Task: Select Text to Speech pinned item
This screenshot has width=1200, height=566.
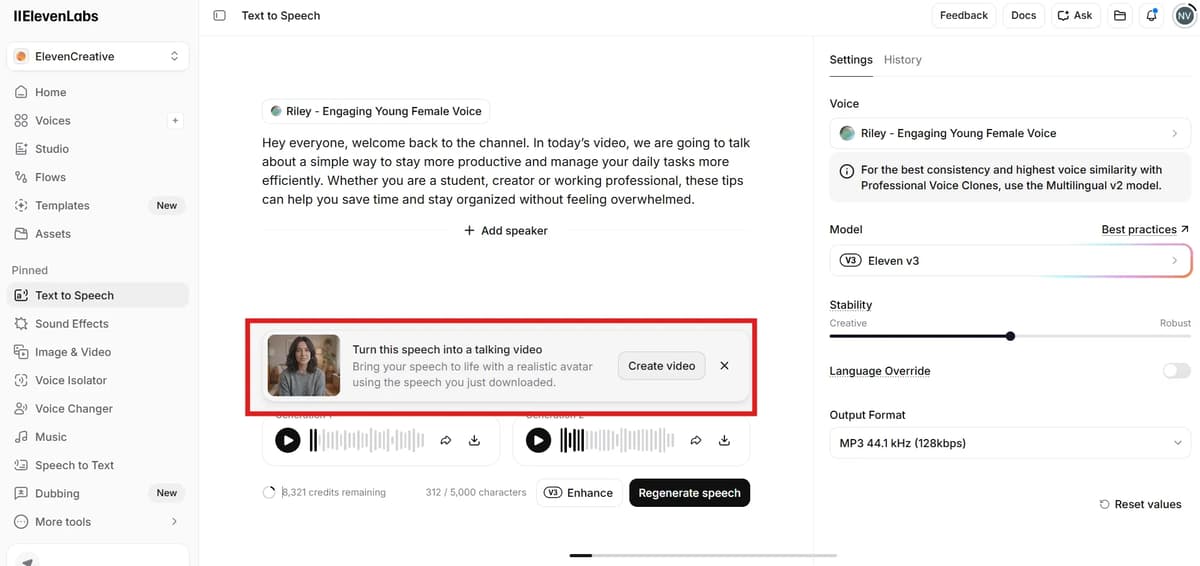Action: [97, 296]
